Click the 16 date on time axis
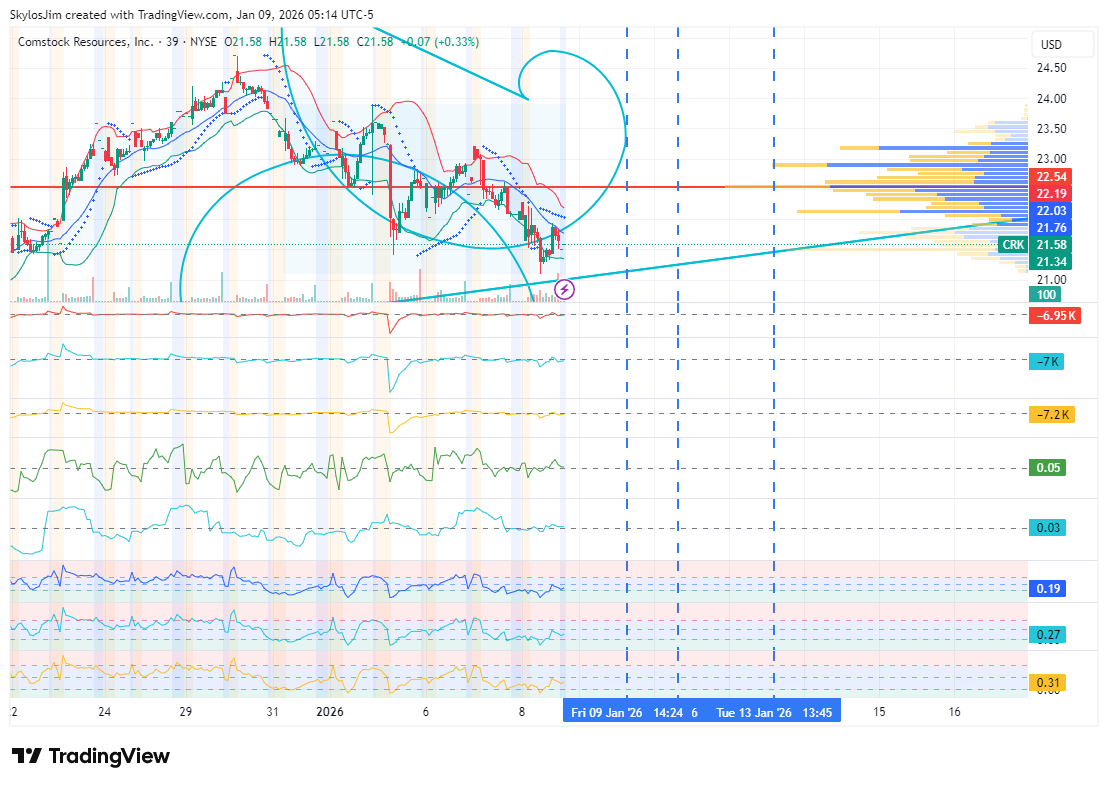 pyautogui.click(x=954, y=712)
